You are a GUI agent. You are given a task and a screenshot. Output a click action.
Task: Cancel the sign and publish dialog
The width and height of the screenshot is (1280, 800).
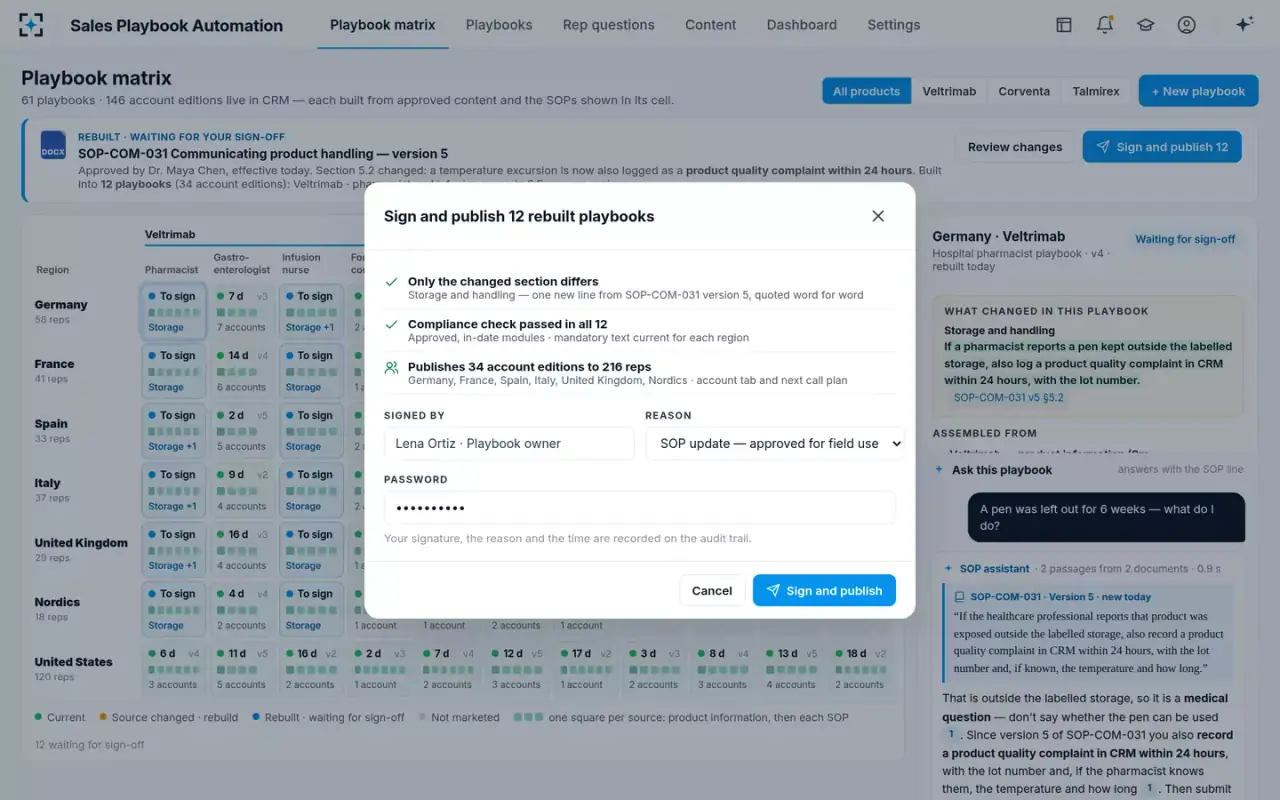click(x=712, y=591)
